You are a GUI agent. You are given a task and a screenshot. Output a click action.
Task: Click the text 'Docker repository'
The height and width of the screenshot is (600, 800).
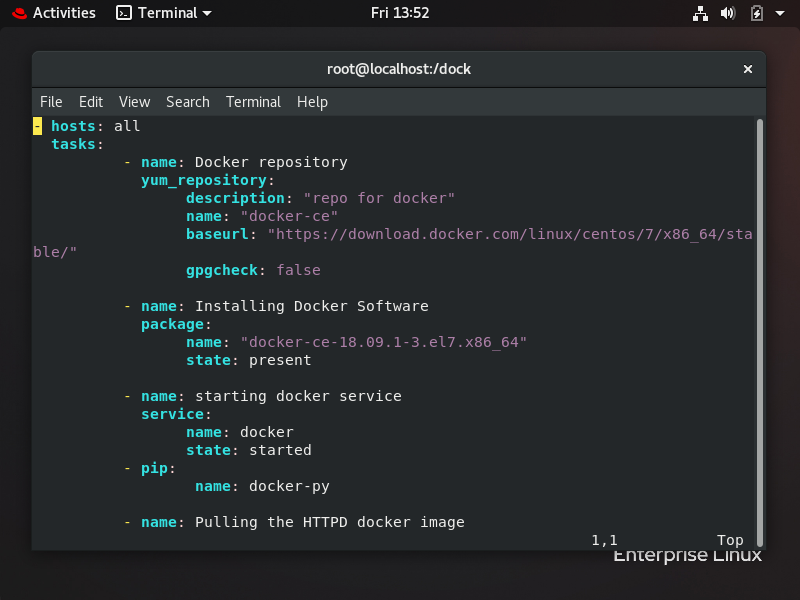[271, 162]
